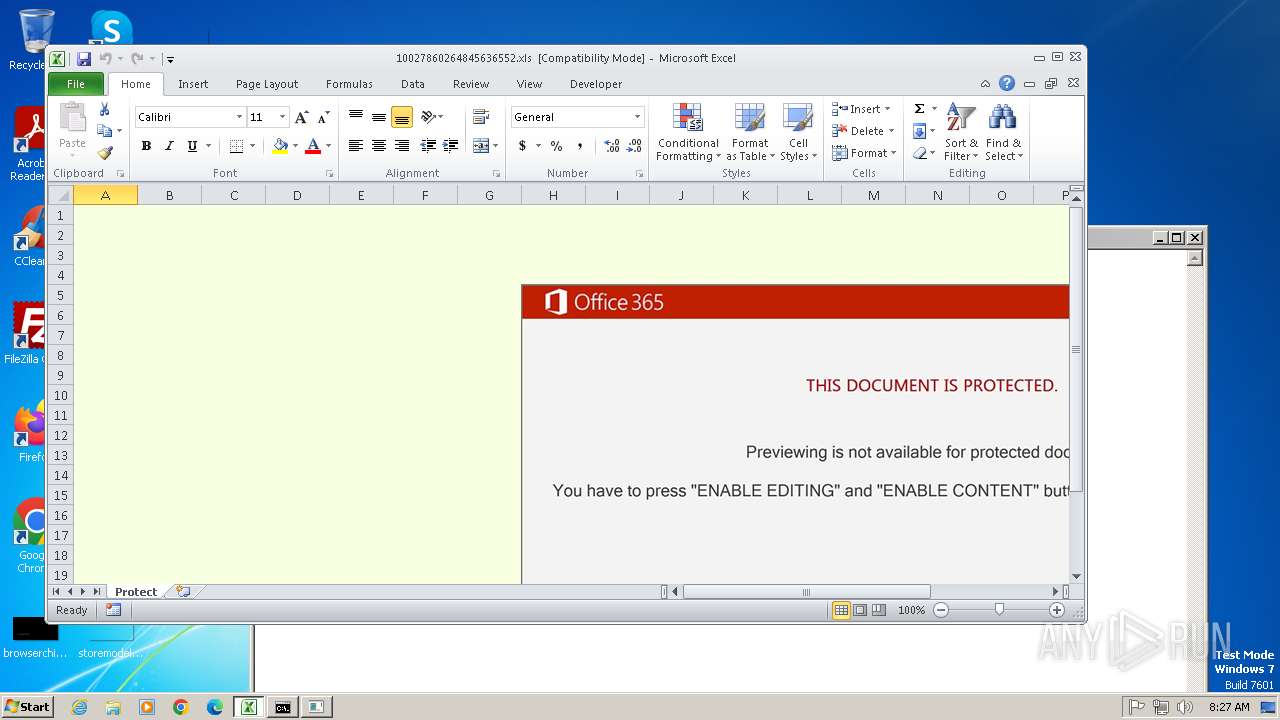Select the Protect sheet tab

136,592
